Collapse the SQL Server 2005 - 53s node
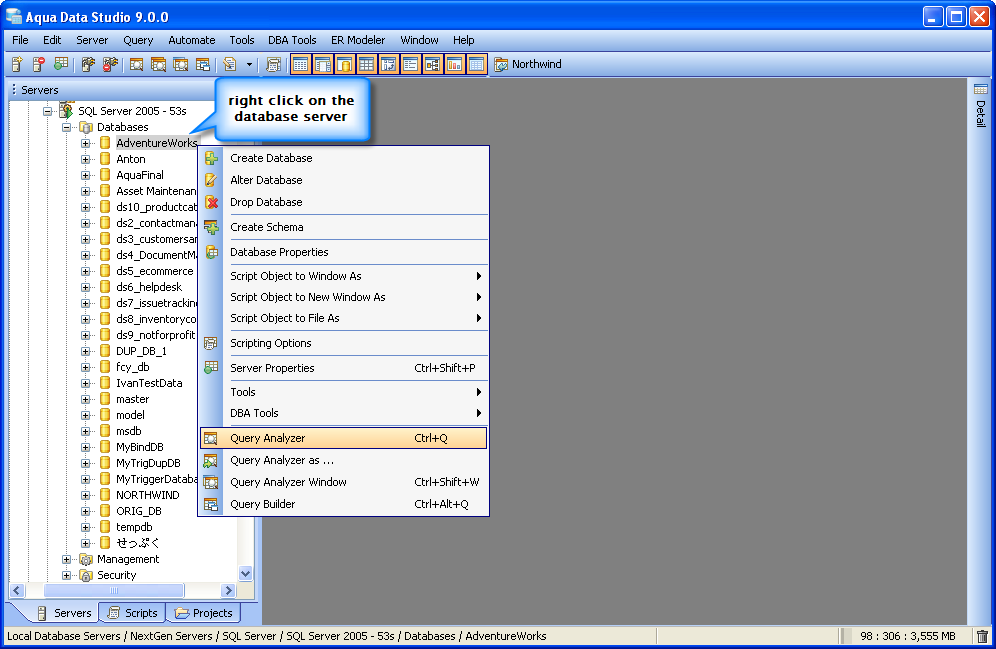Screen dimensions: 996x649 [x=47, y=111]
